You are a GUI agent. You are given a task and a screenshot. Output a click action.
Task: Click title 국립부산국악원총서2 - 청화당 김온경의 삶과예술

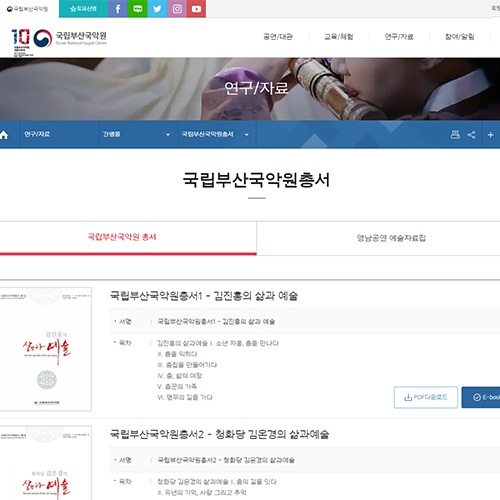[220, 434]
